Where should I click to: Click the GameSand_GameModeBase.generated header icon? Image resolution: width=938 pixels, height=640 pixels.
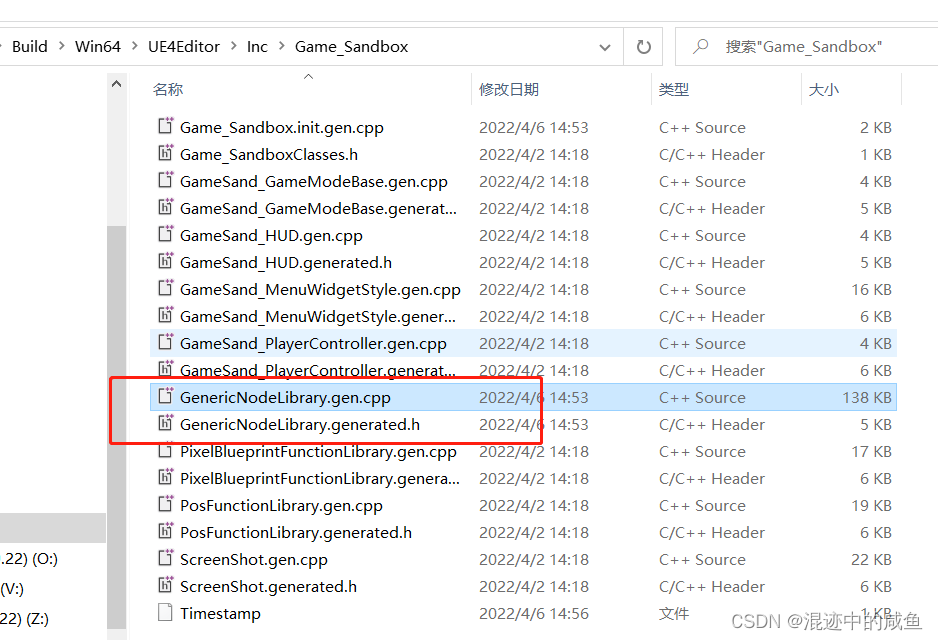pyautogui.click(x=165, y=207)
